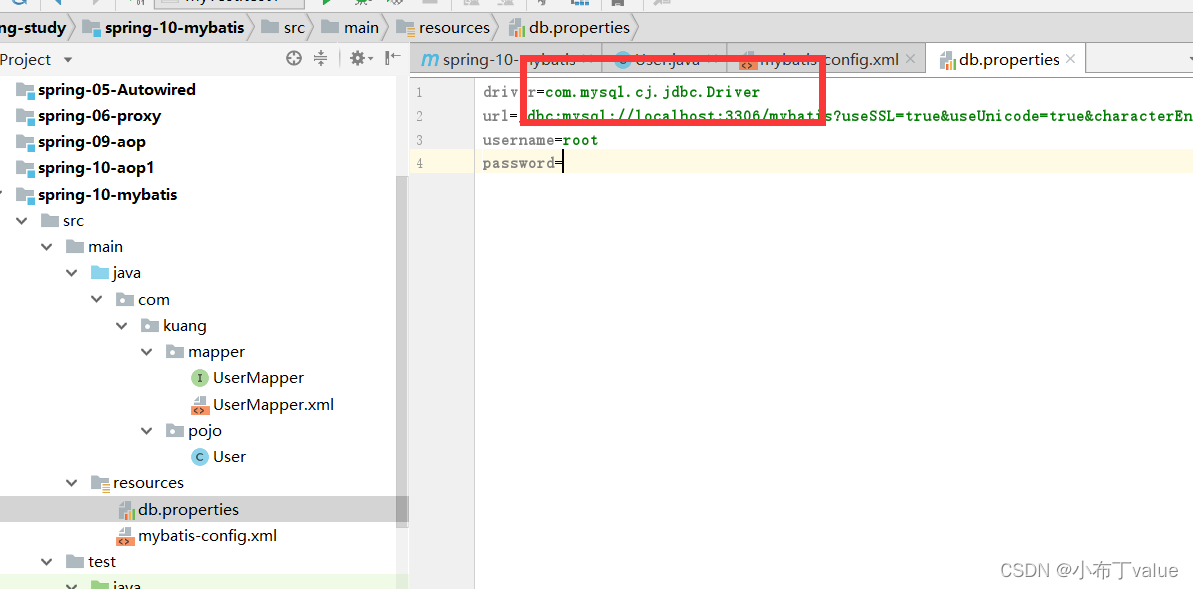Place cursor on 'password=' line
The height and width of the screenshot is (589, 1193).
(522, 163)
